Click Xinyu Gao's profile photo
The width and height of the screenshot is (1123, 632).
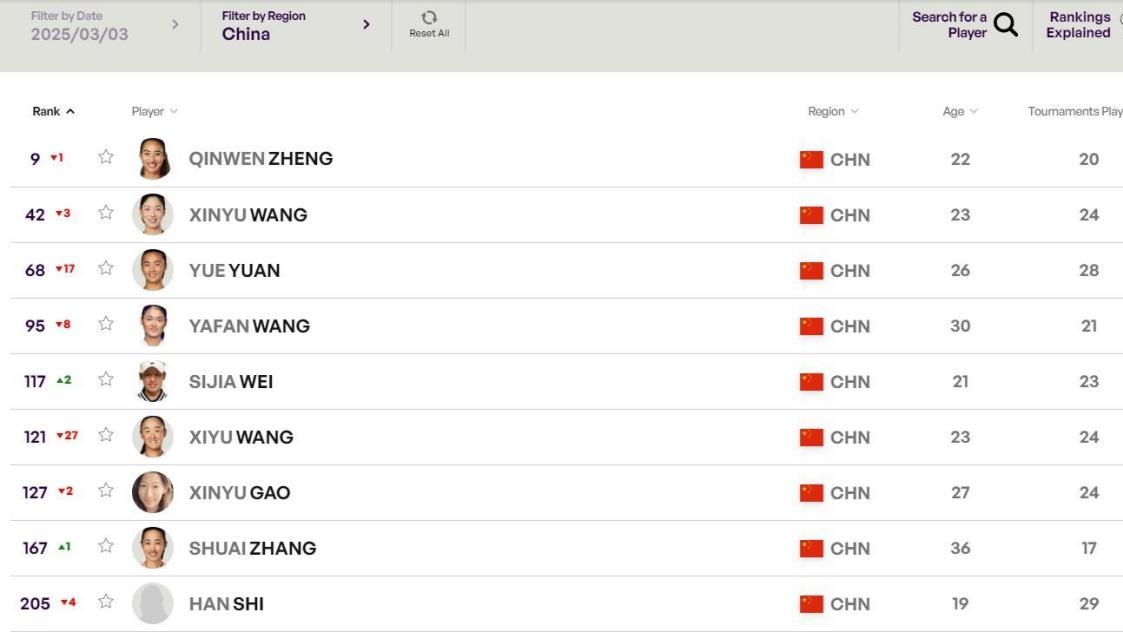pos(153,492)
